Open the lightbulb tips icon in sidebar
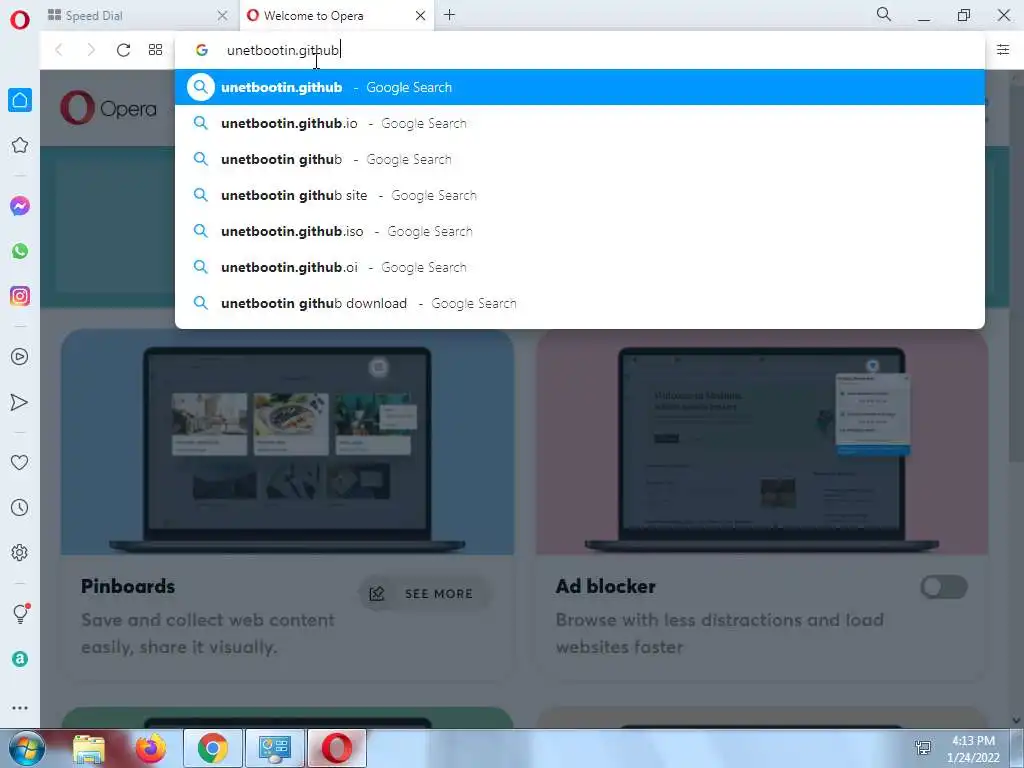Image resolution: width=1024 pixels, height=768 pixels. [x=21, y=613]
